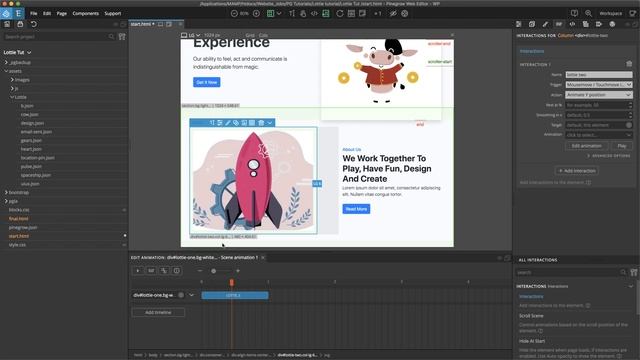Click the pencil edit icon on element toolbar
Screen dimensions: 640x360
pos(228,123)
